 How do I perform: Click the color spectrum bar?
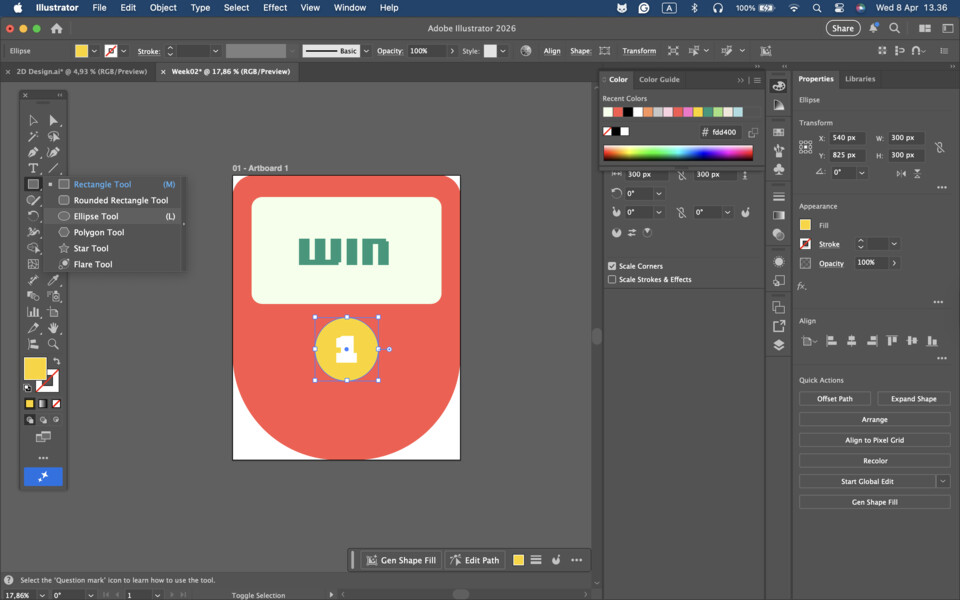[x=677, y=153]
